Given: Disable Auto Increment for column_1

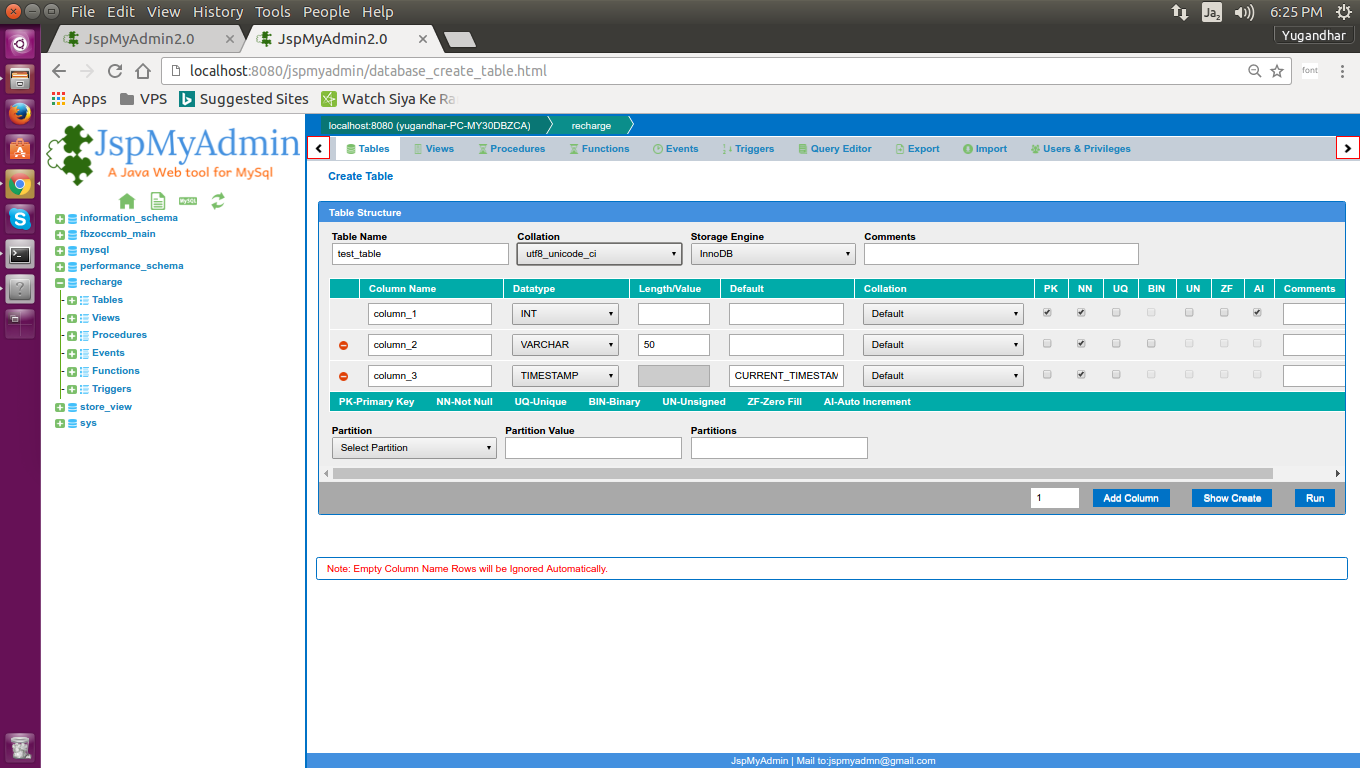Looking at the screenshot, I should click(1259, 312).
